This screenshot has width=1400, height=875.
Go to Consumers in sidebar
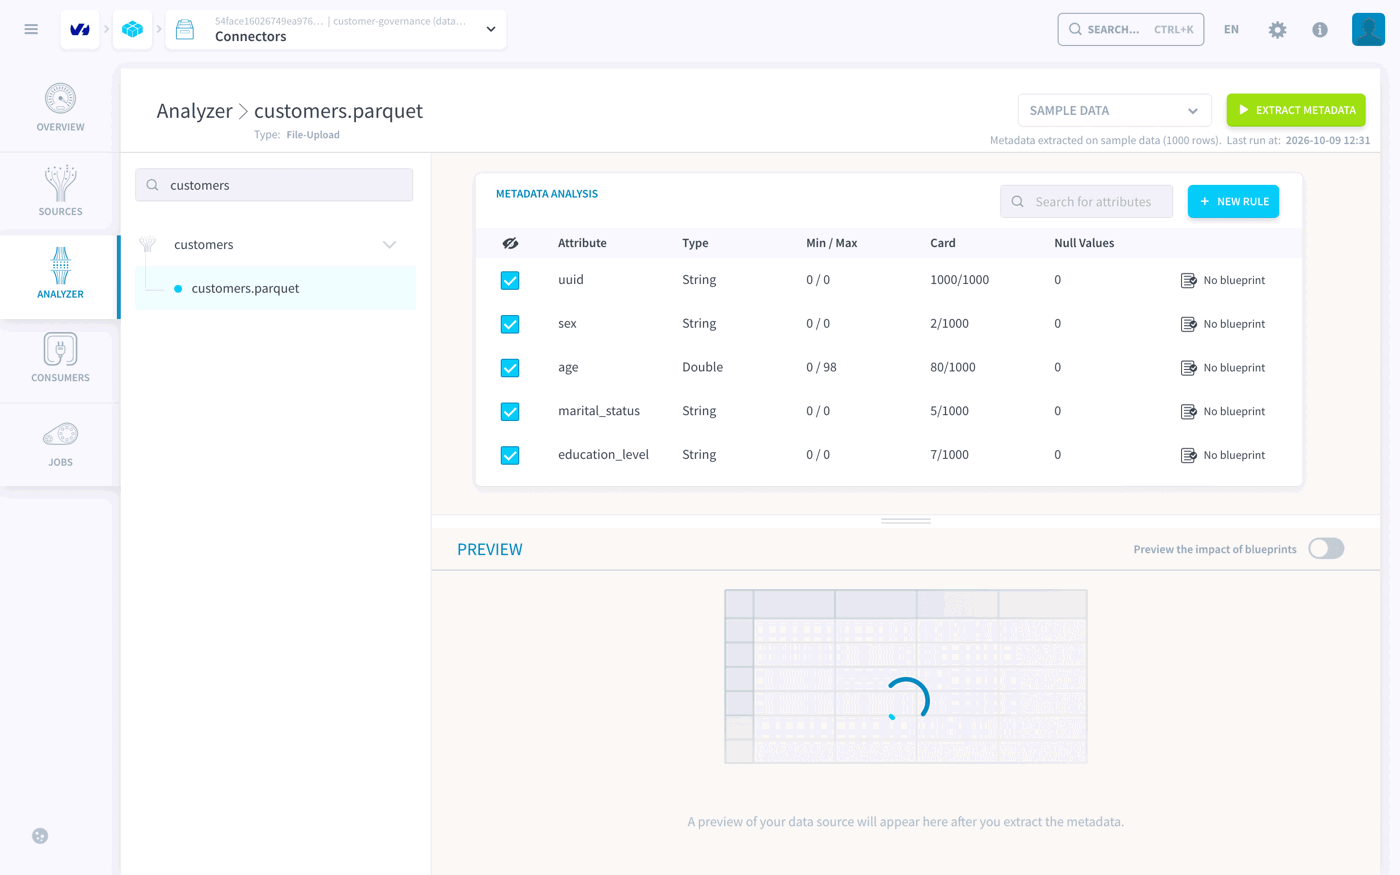[60, 359]
